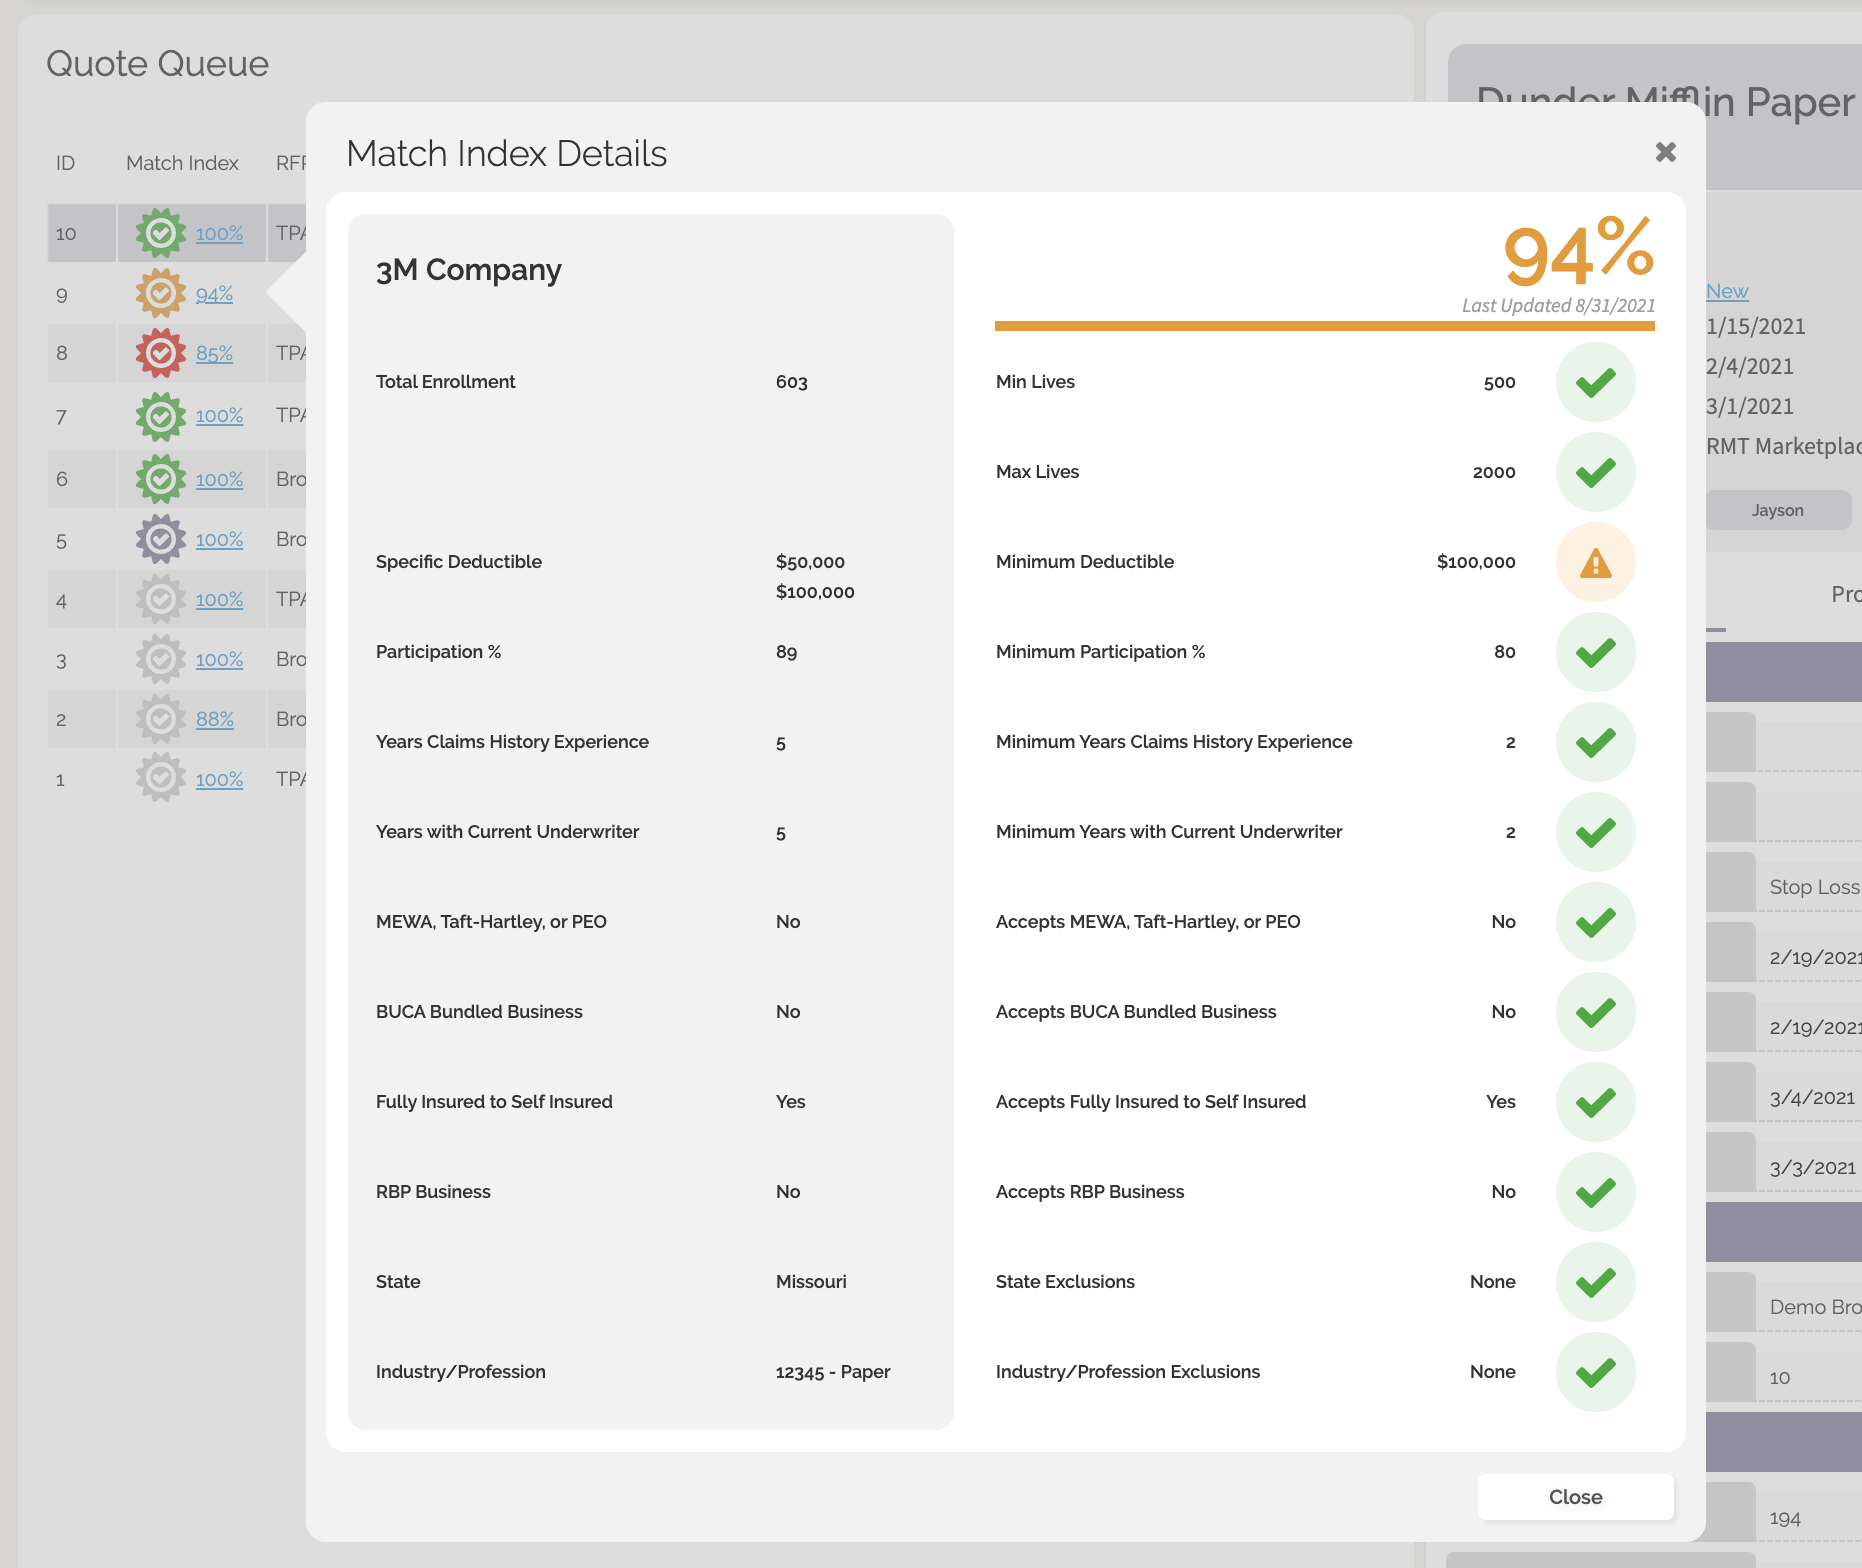
Task: Click the checkmark beside Minimum Participation %
Action: [1595, 652]
